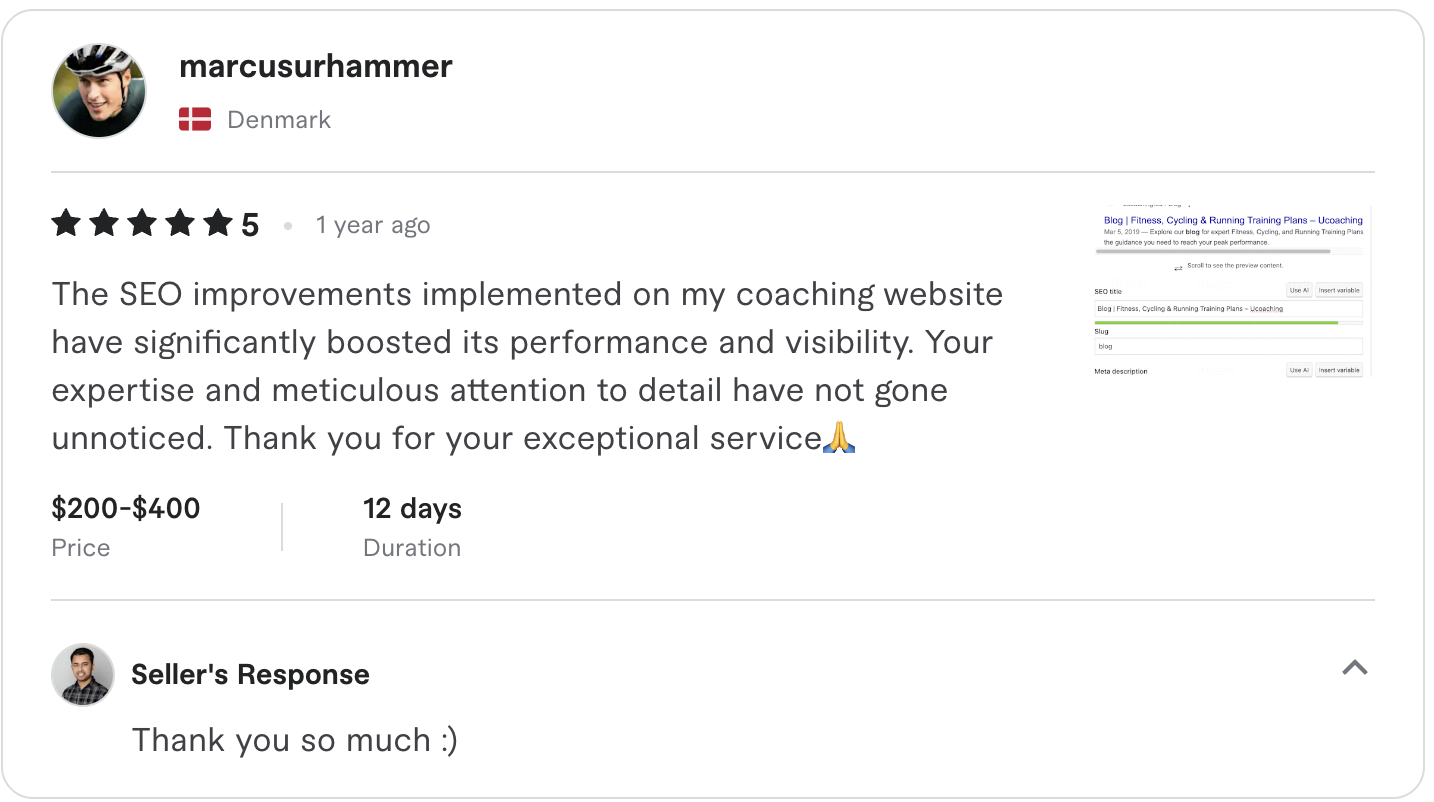This screenshot has width=1434, height=802.
Task: Click the Insert variable button next to Meta description
Action: [x=1339, y=369]
